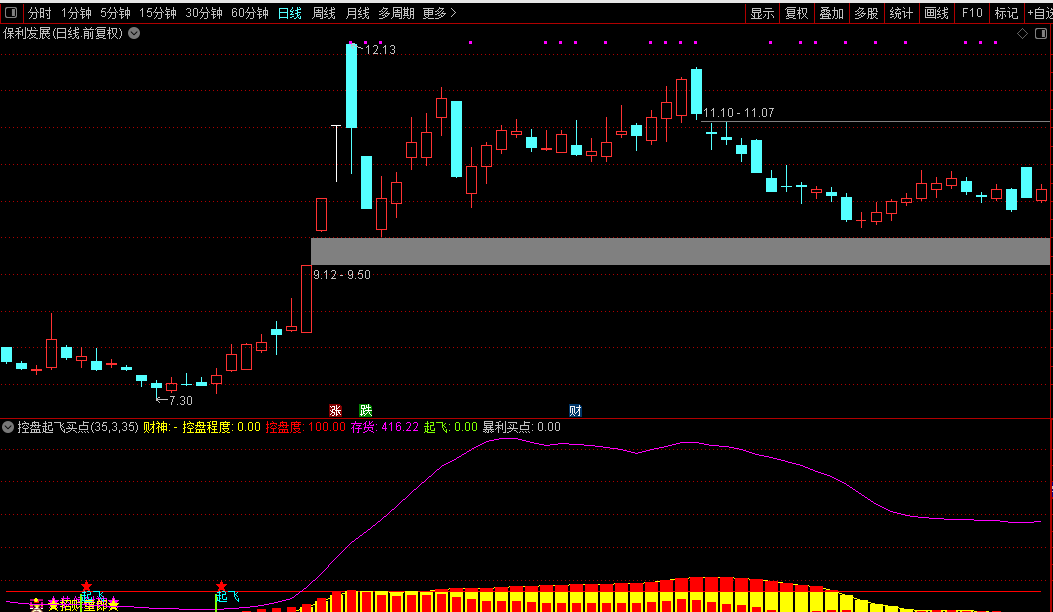
Task: Switch to 30分钟 period
Action: coord(204,13)
